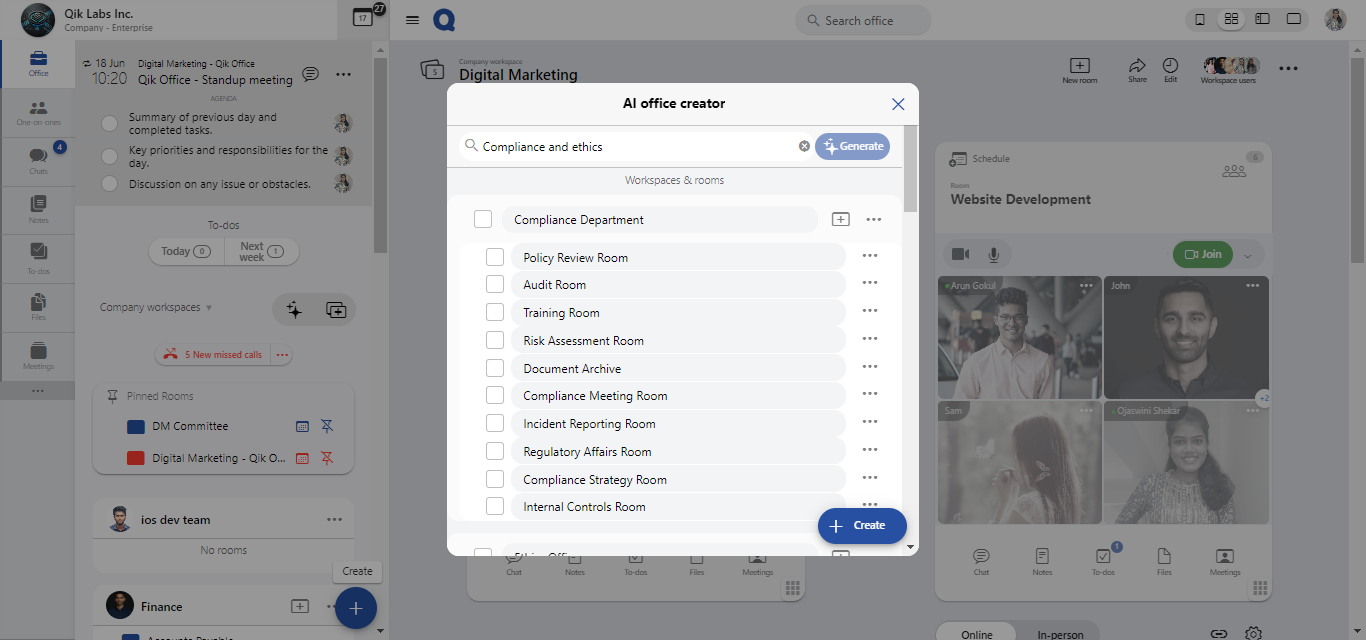Click the Generate AI button
1366x640 pixels.
[x=852, y=146]
